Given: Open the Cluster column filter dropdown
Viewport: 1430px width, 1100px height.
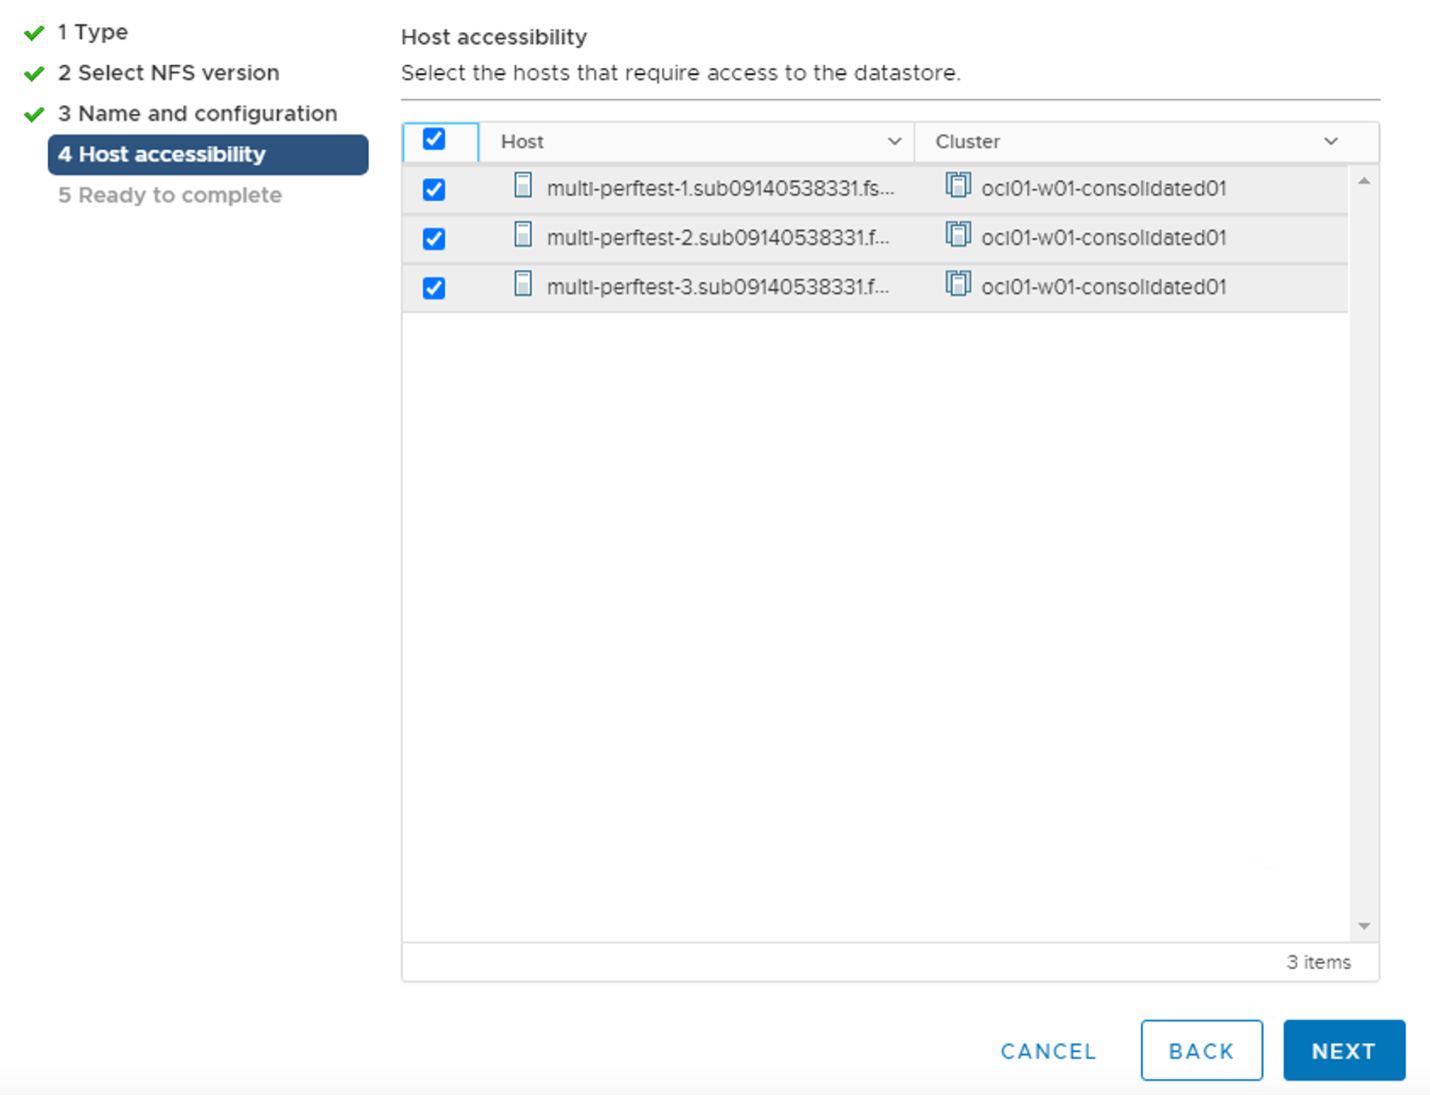Looking at the screenshot, I should click(1331, 141).
